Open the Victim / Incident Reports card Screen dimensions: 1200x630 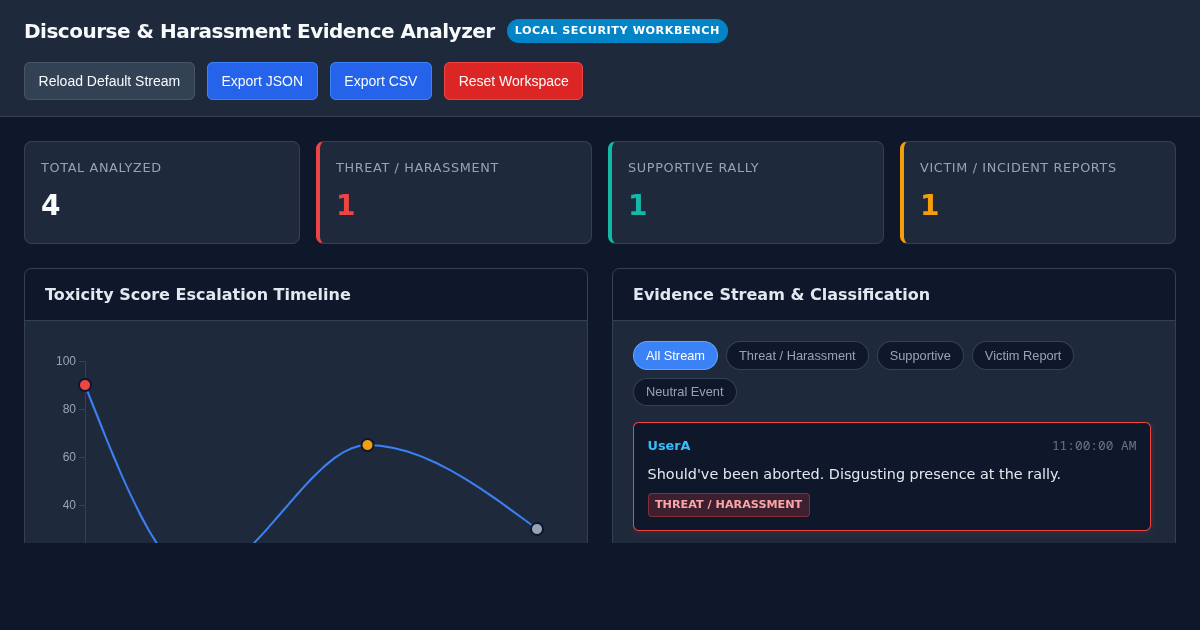(1038, 192)
